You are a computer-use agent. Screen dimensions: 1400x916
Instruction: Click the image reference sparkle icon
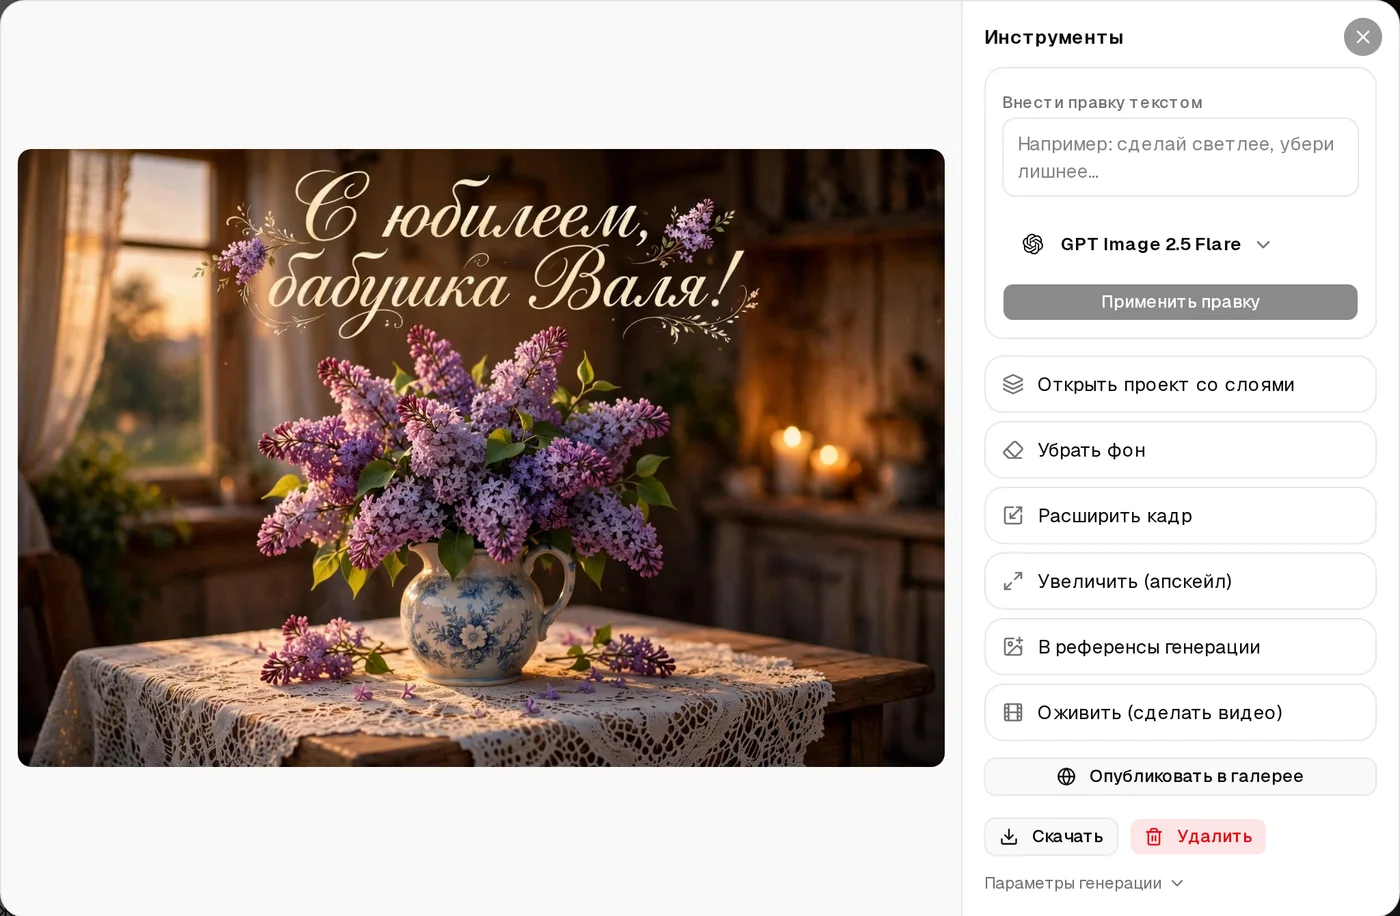[1013, 647]
